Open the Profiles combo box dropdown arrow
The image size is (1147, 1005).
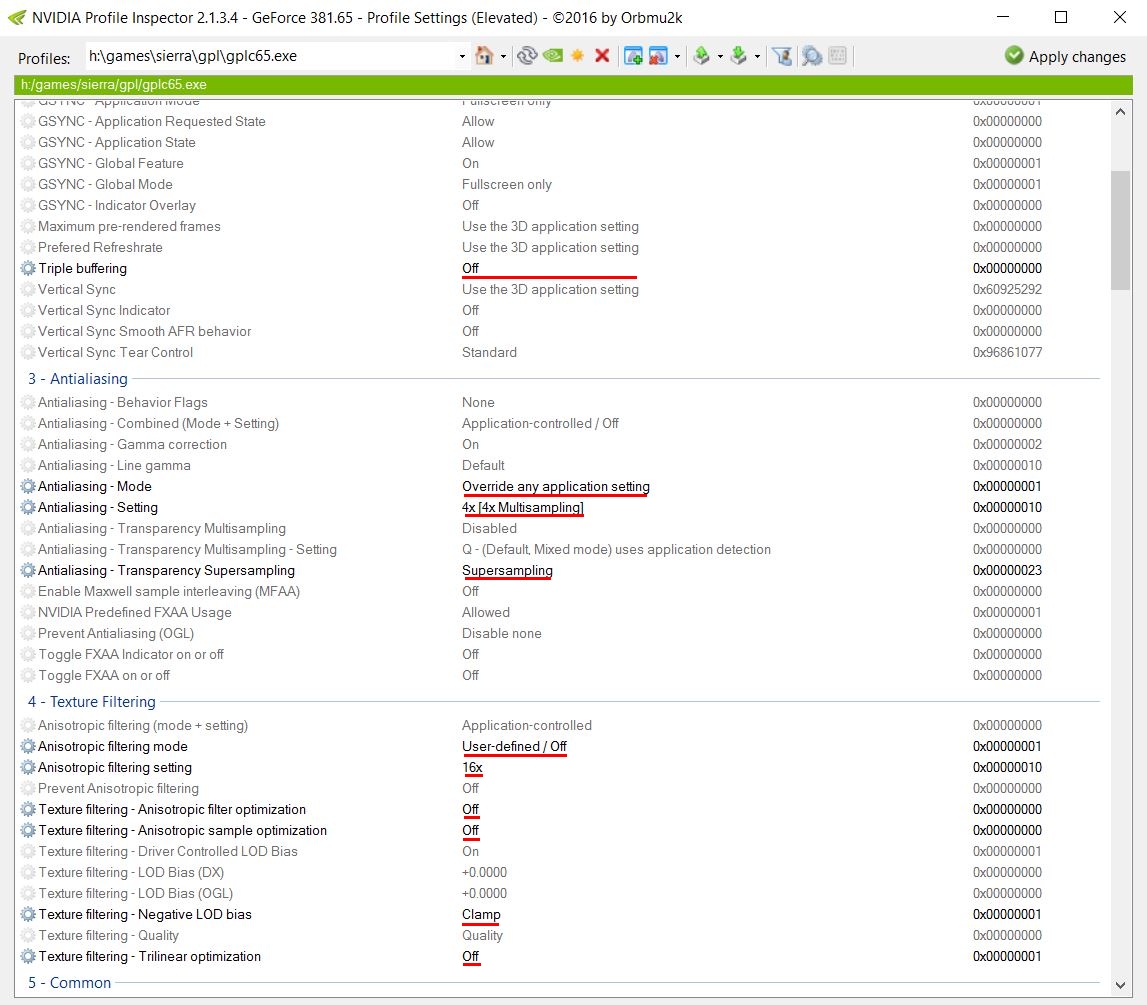click(x=462, y=56)
